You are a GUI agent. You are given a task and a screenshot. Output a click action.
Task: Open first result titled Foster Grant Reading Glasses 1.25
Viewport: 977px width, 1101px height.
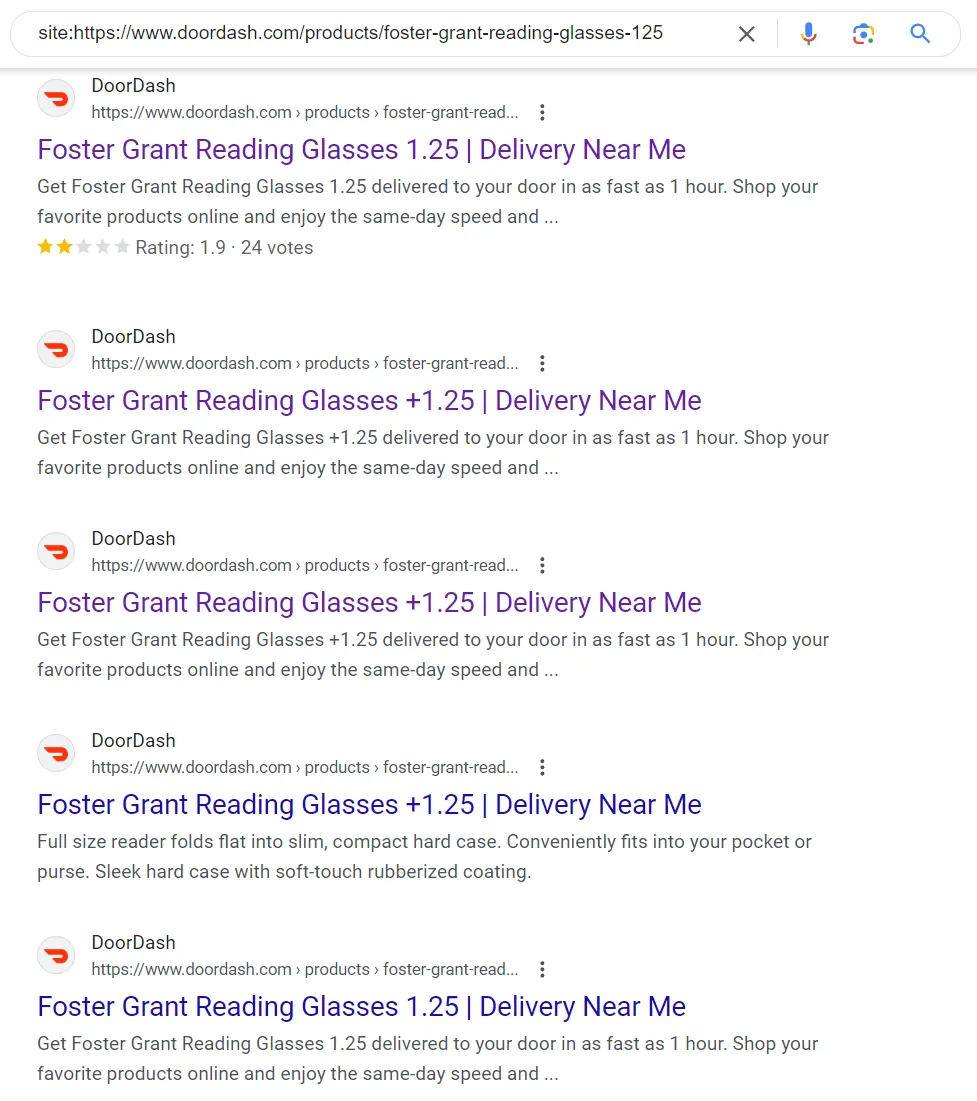[x=362, y=150]
